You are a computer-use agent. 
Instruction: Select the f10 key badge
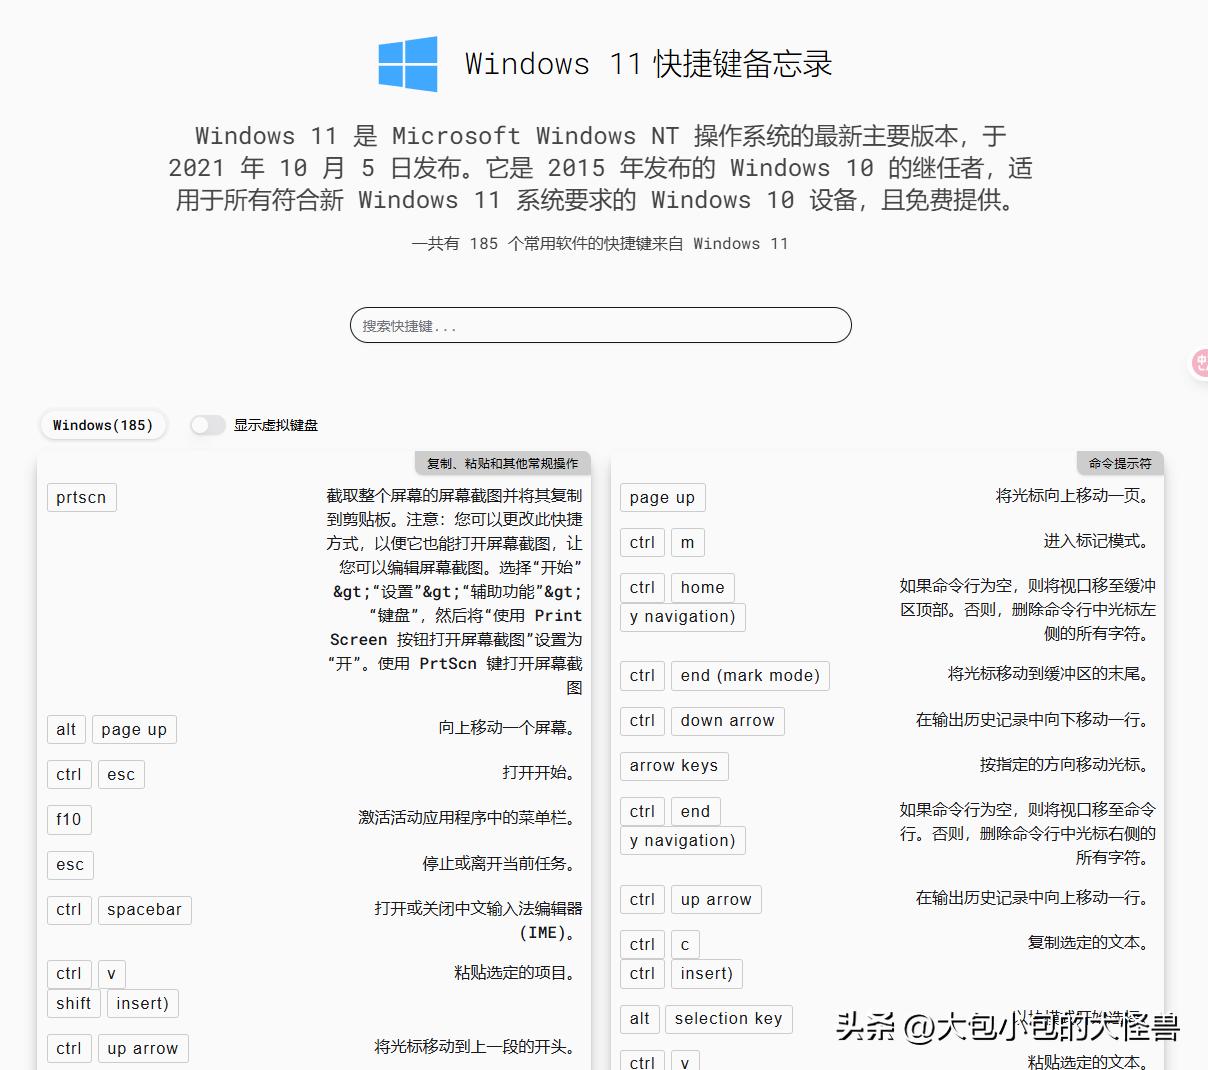click(68, 819)
